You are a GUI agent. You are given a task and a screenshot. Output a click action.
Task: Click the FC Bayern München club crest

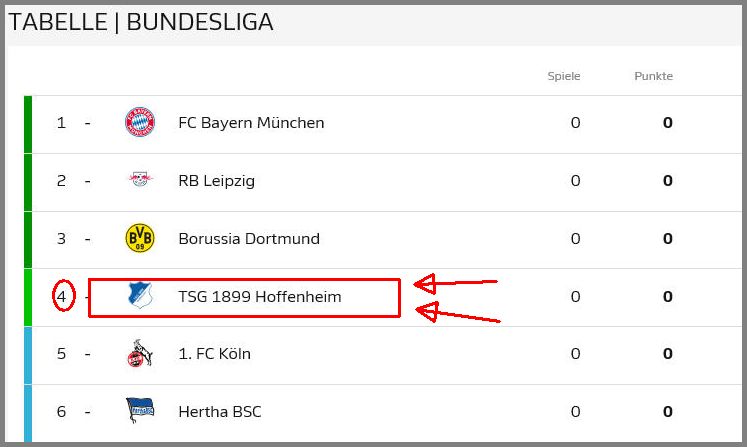point(140,122)
